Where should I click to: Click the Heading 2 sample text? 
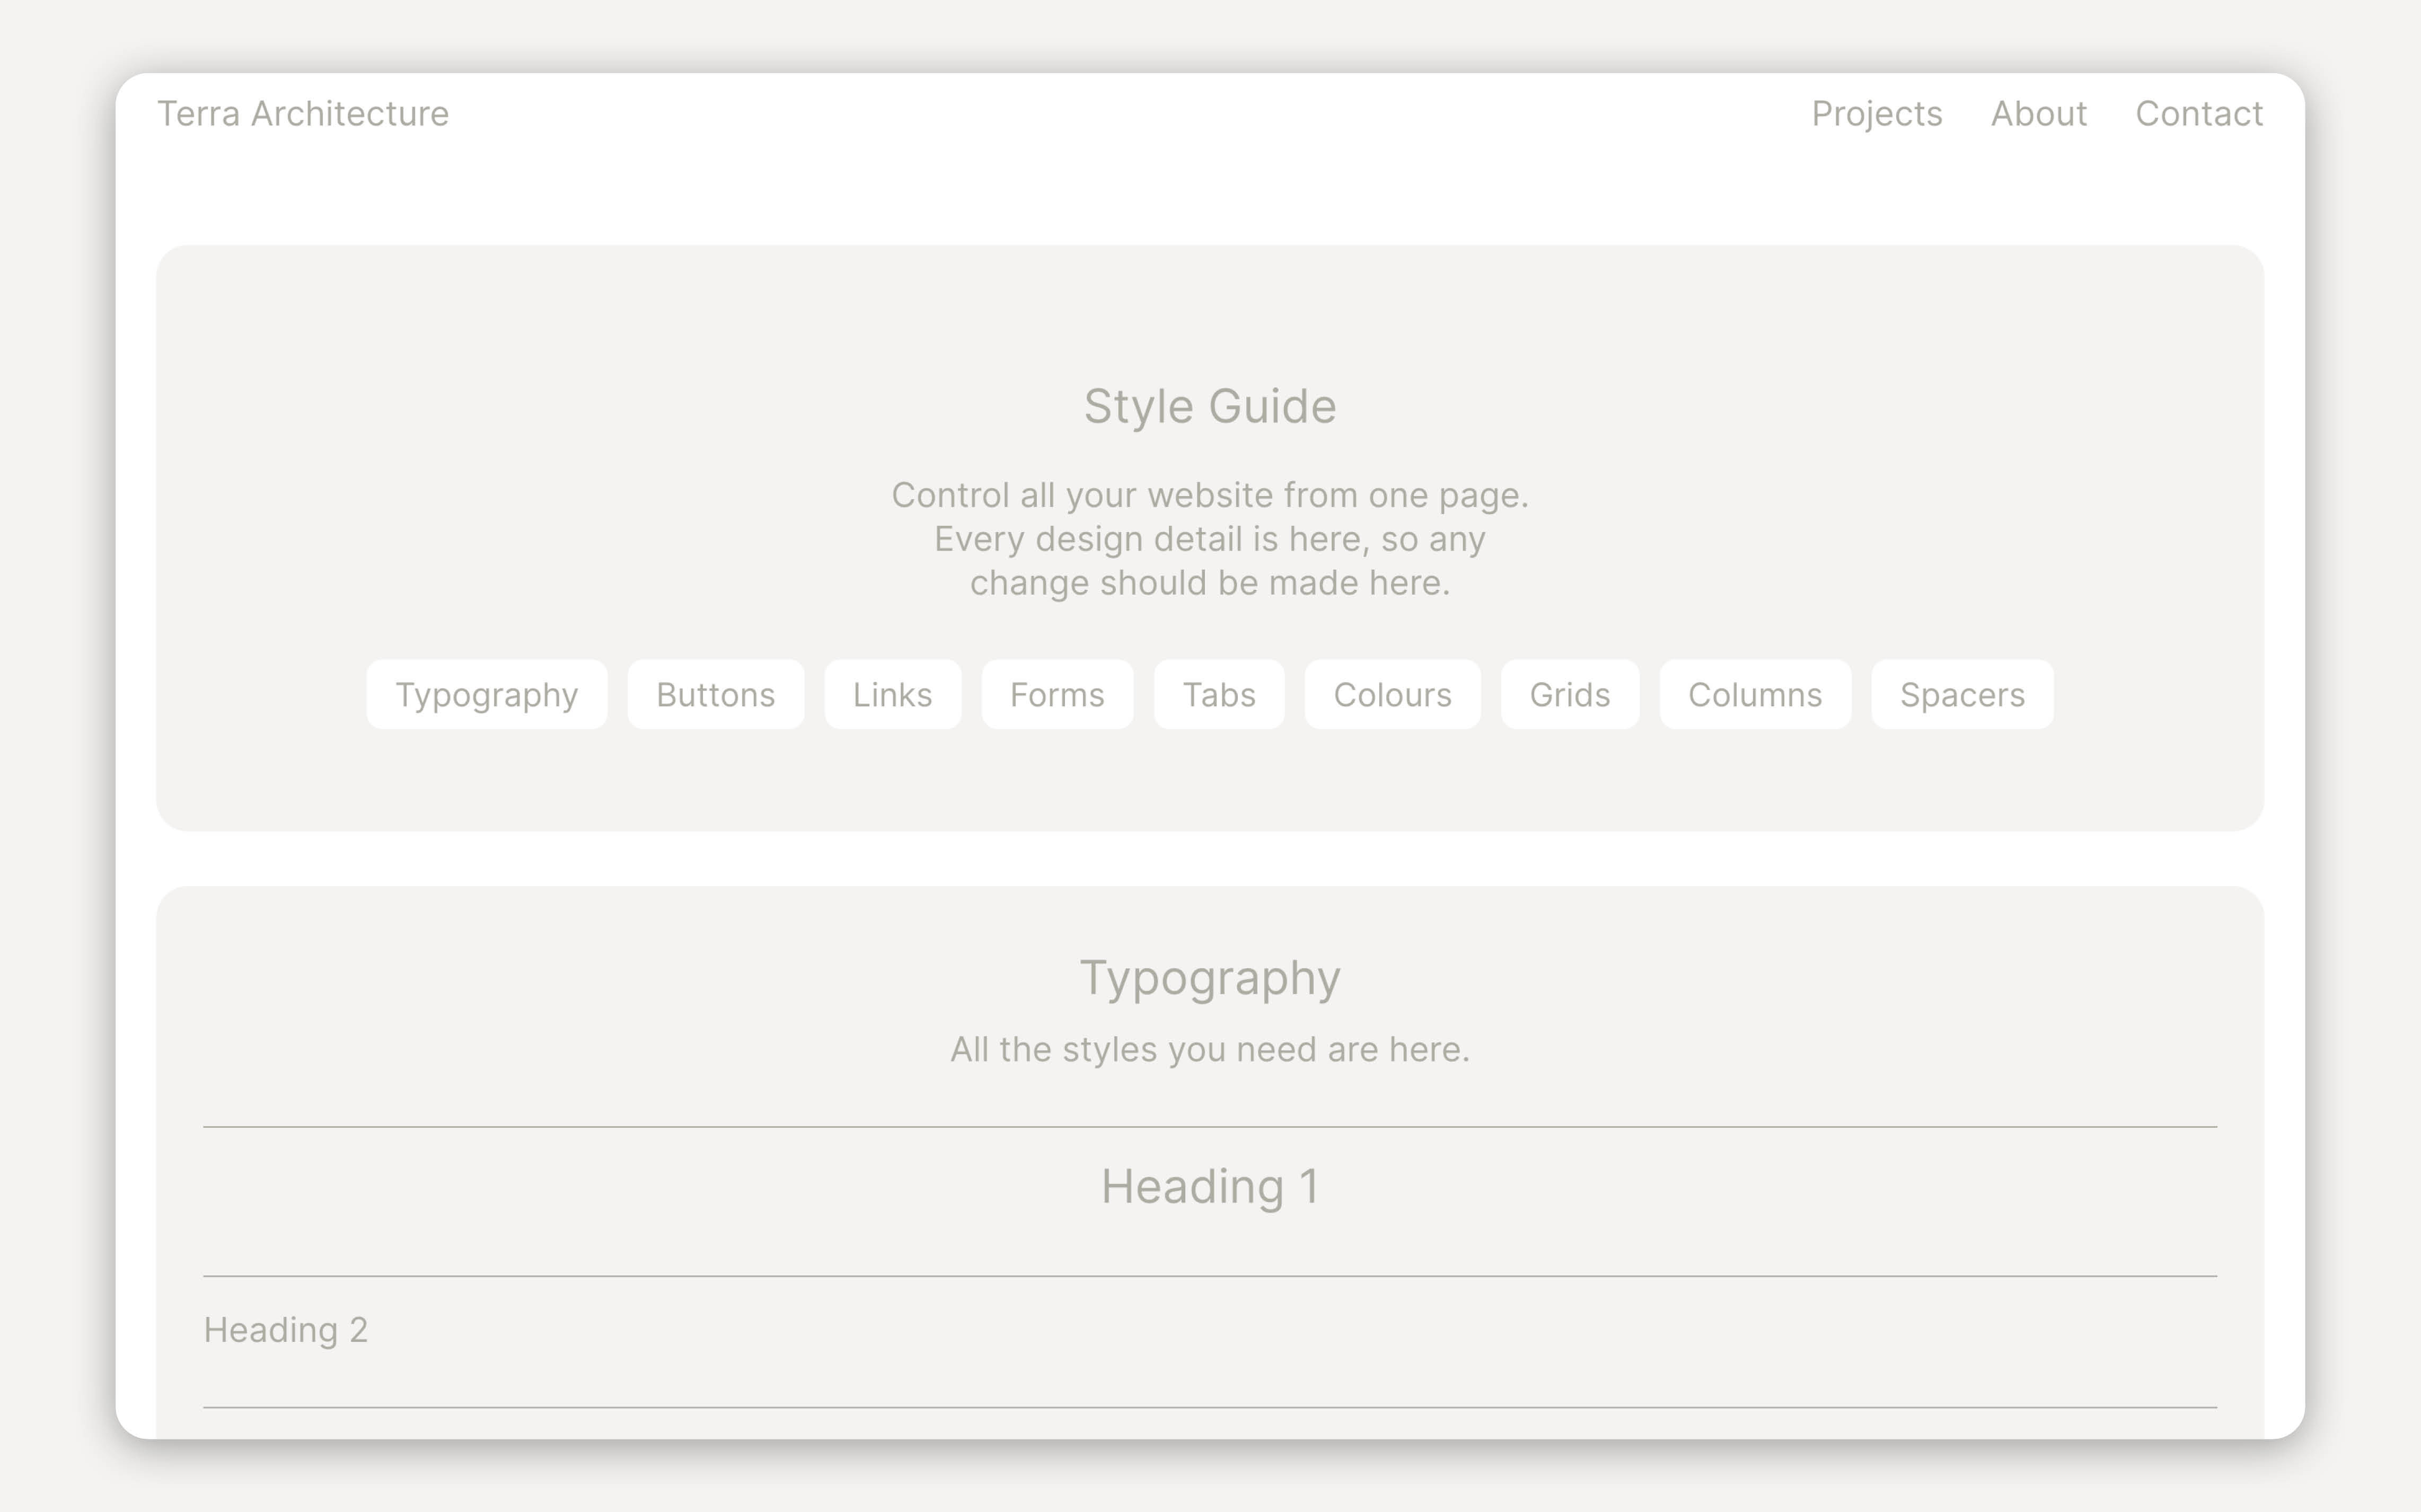[x=286, y=1330]
